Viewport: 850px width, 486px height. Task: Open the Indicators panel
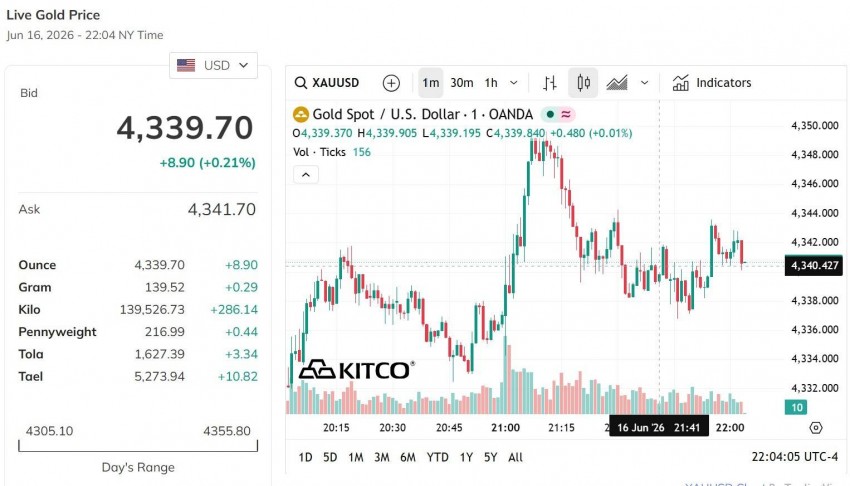point(712,83)
